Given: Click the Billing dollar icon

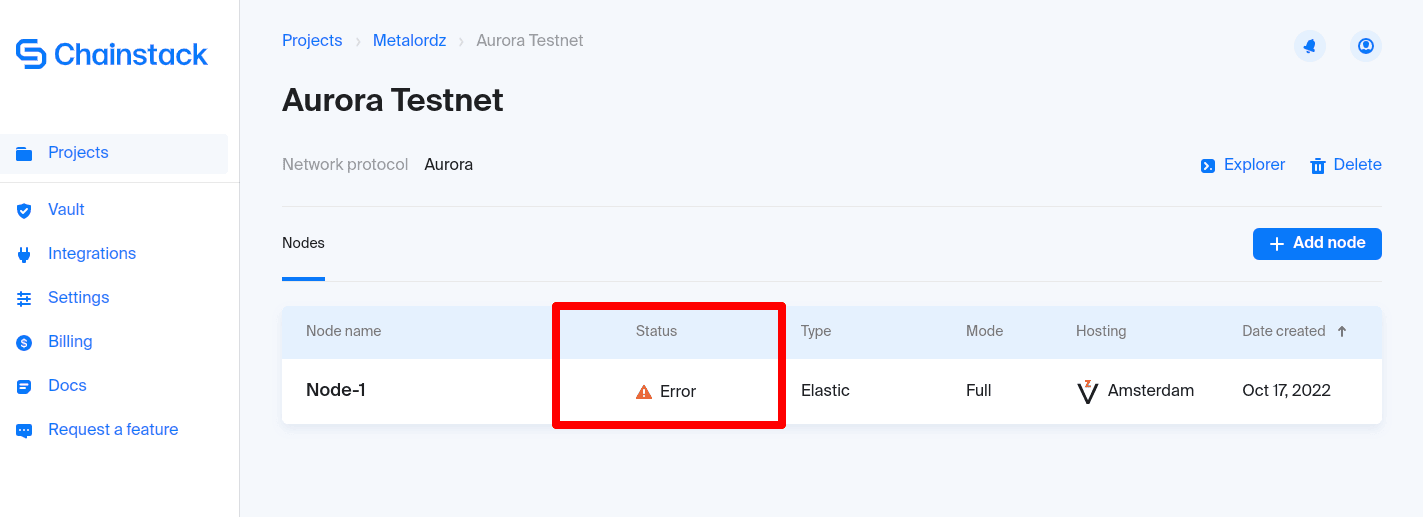Looking at the screenshot, I should (x=24, y=342).
